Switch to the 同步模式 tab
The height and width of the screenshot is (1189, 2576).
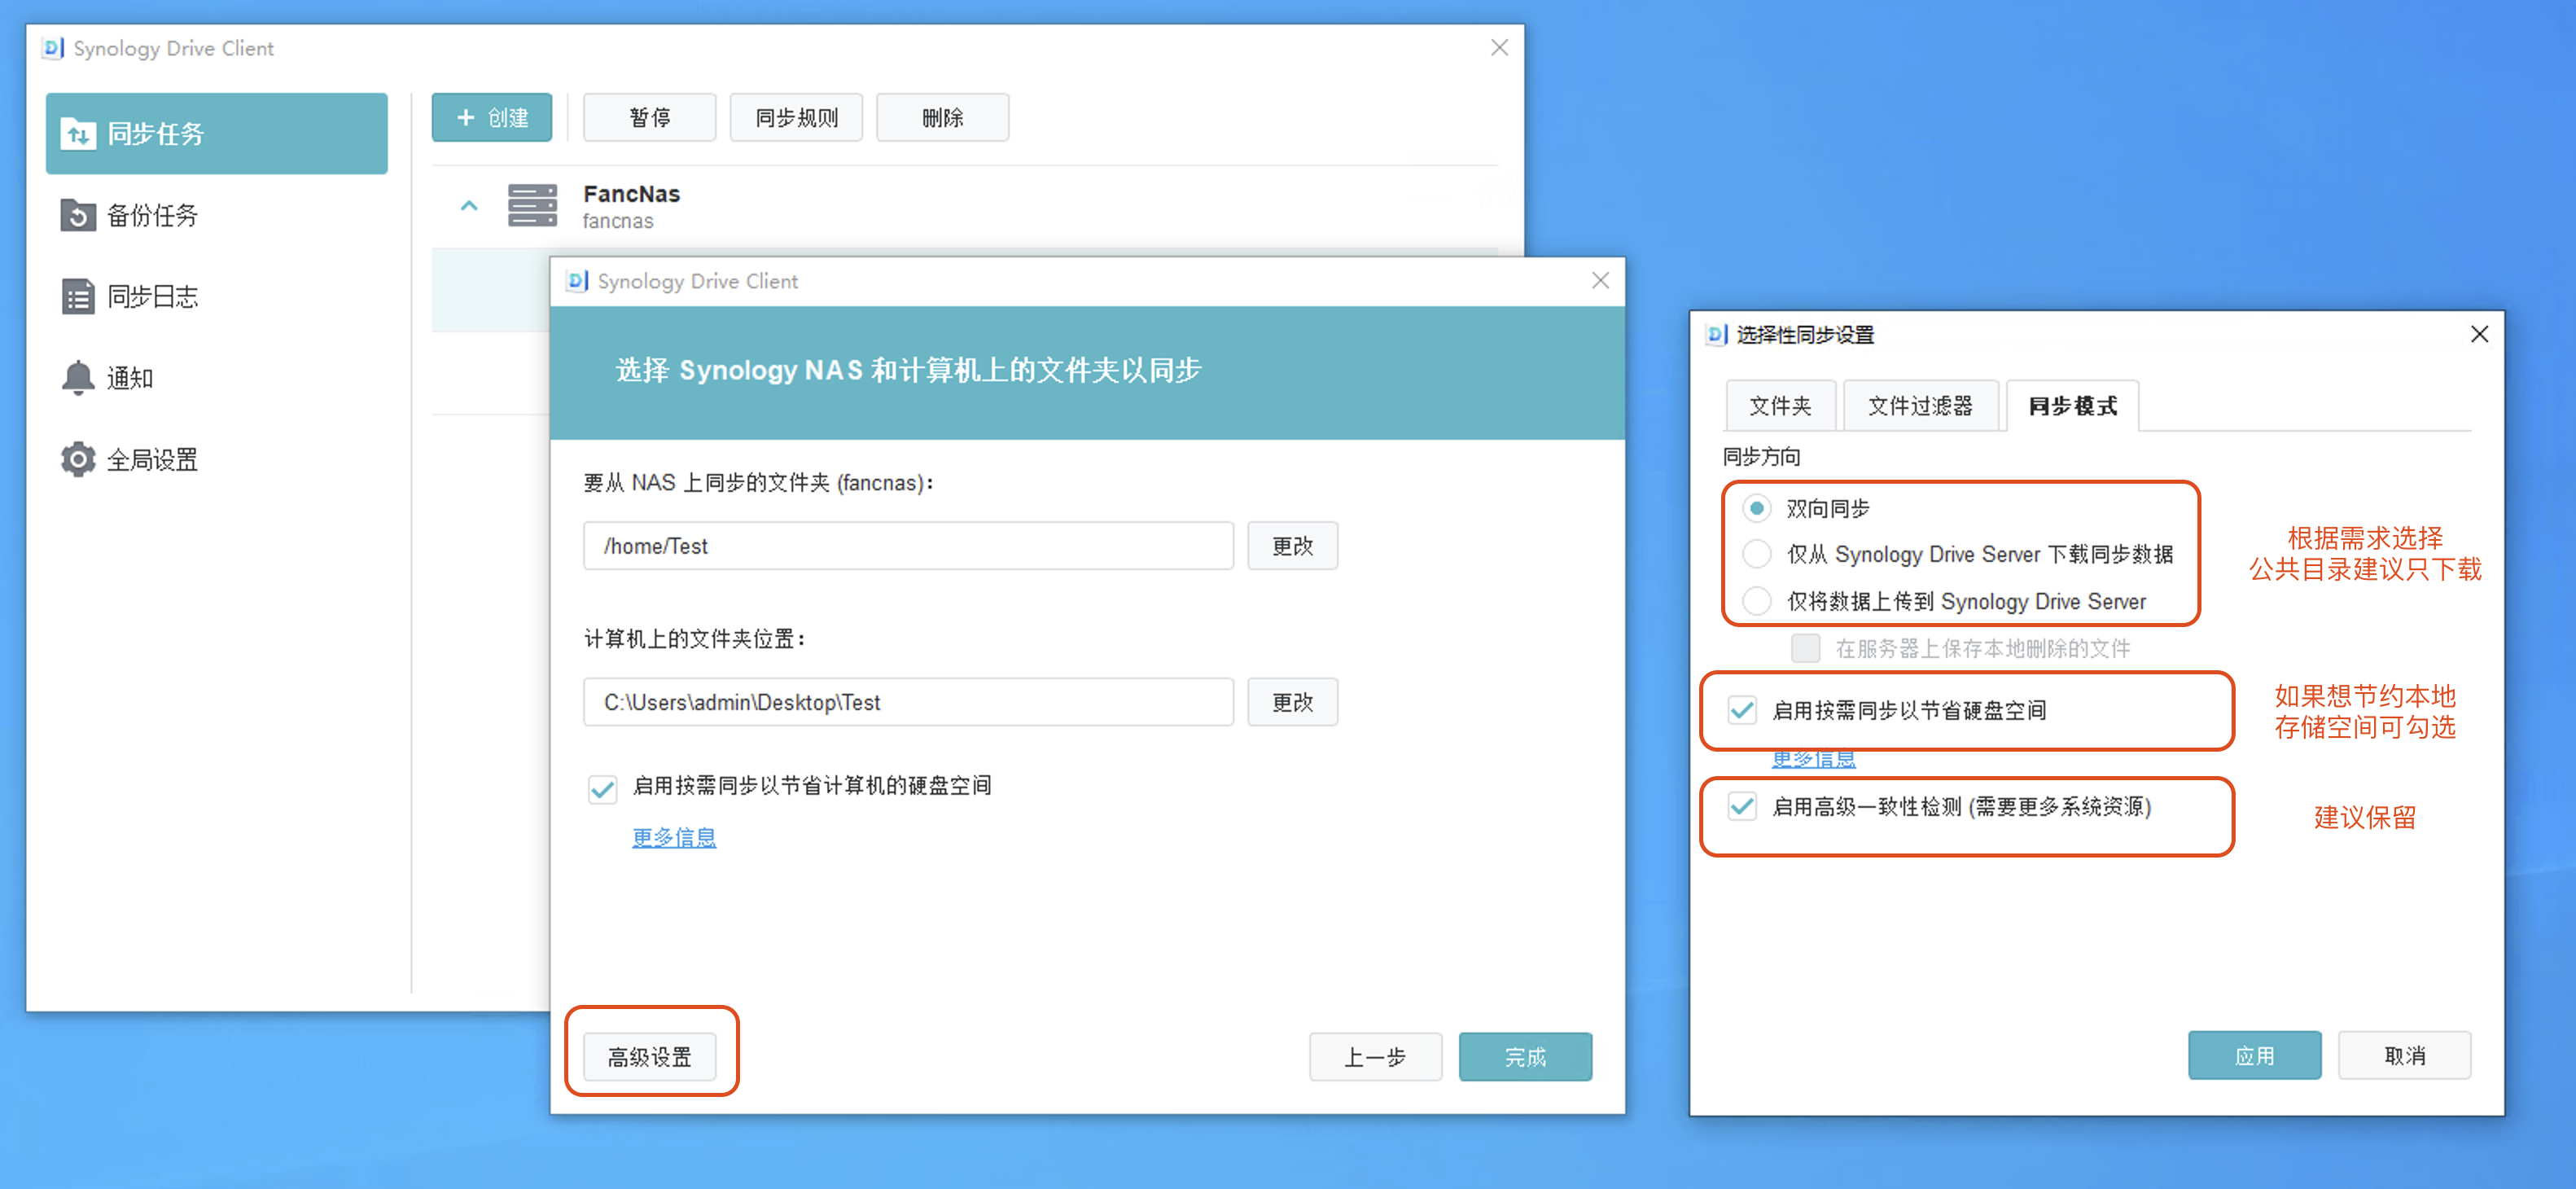[2072, 406]
